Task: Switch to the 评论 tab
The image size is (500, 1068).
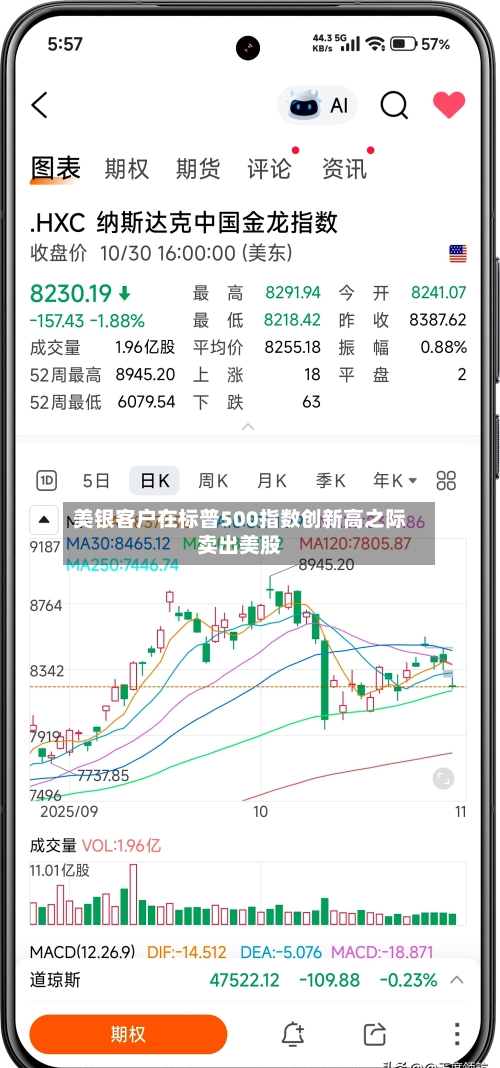Action: coord(270,169)
